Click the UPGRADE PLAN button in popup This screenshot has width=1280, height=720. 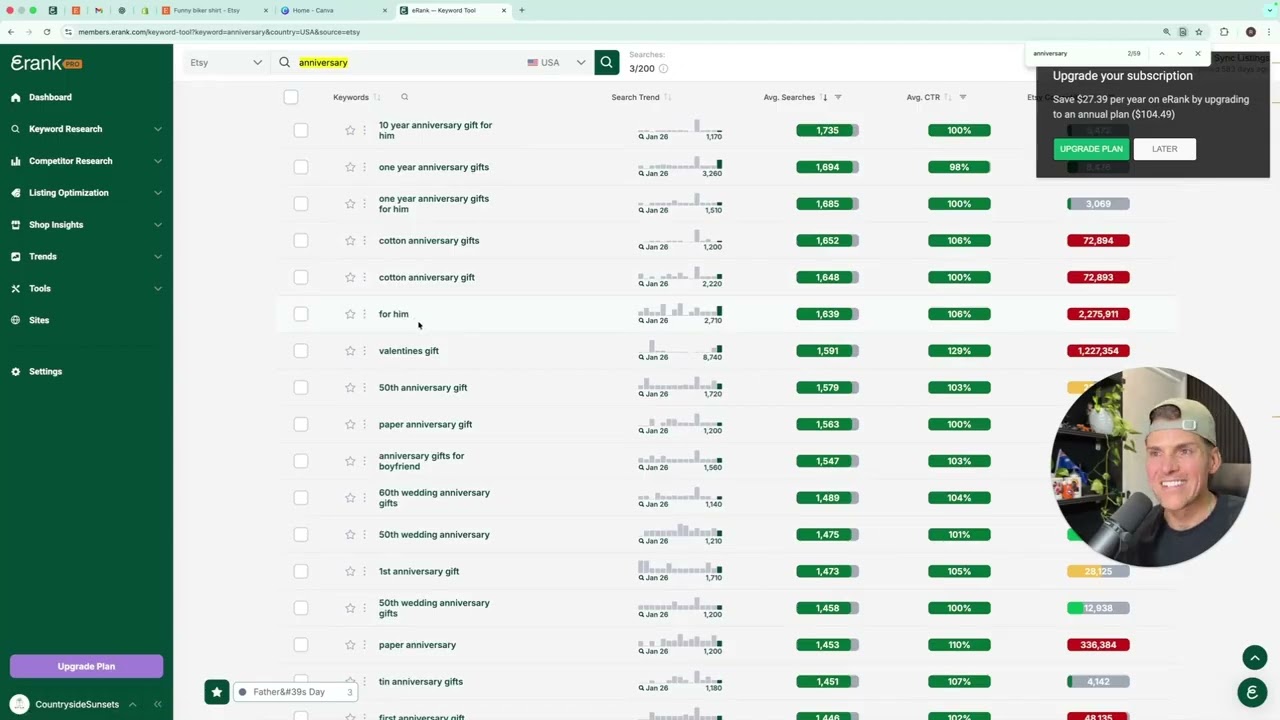coord(1091,149)
